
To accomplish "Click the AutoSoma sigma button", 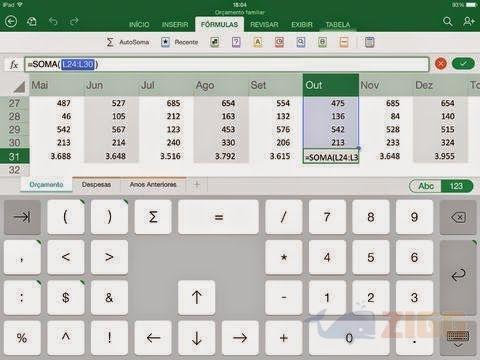I will pyautogui.click(x=127, y=42).
